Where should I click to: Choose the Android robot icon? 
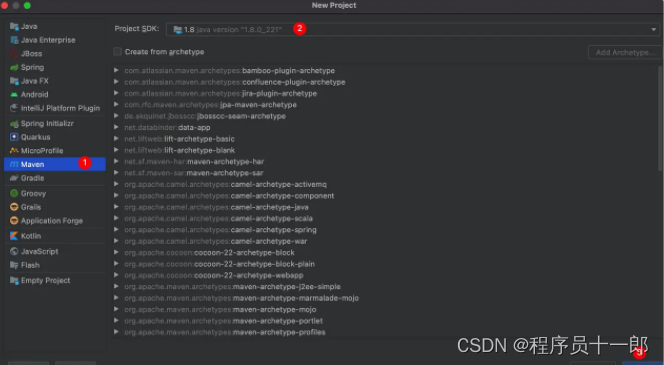(x=14, y=94)
